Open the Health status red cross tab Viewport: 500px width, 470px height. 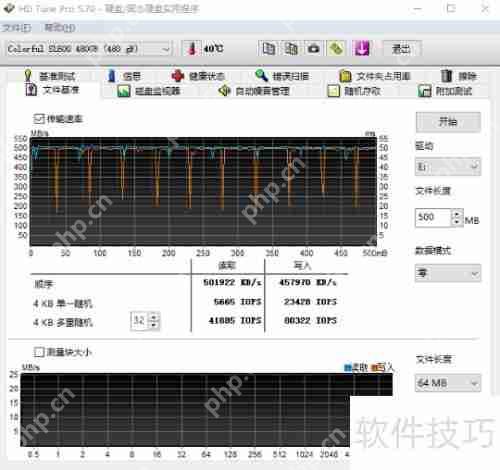click(198, 76)
